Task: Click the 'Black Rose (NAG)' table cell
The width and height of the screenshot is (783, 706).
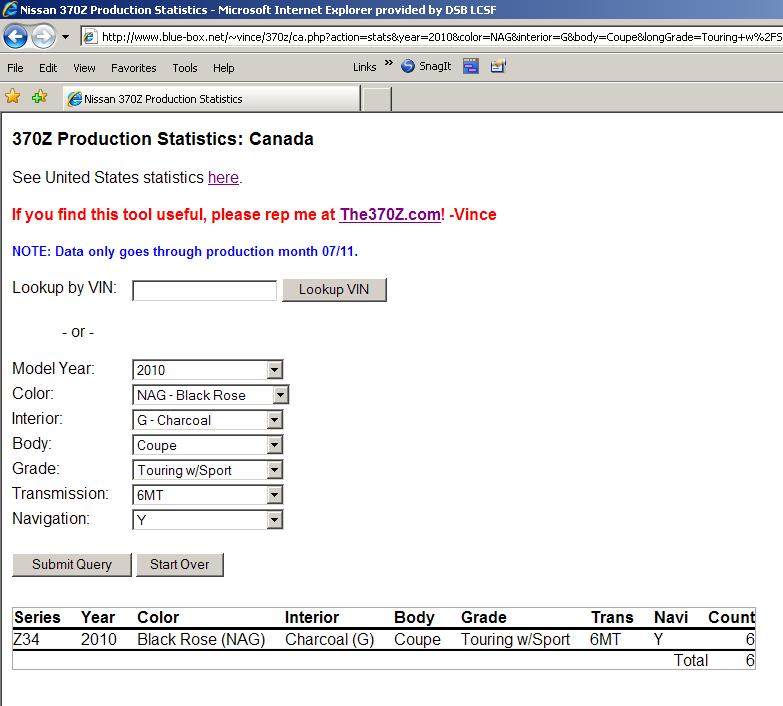Action: pos(201,640)
